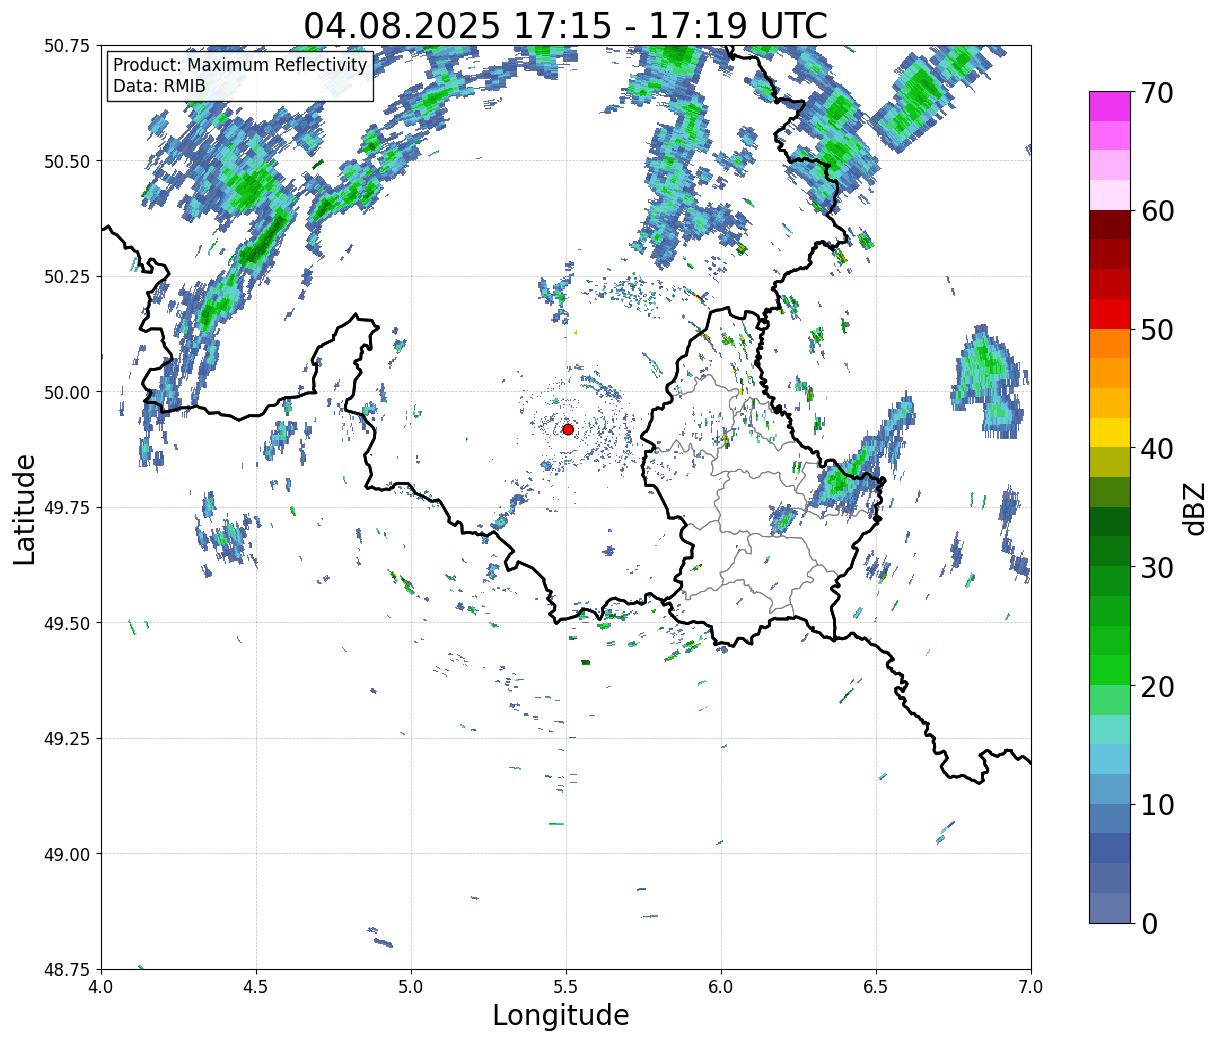Image resolution: width=1219 pixels, height=1040 pixels.
Task: Click the latitude tick label "49.00"
Action: click(x=67, y=854)
